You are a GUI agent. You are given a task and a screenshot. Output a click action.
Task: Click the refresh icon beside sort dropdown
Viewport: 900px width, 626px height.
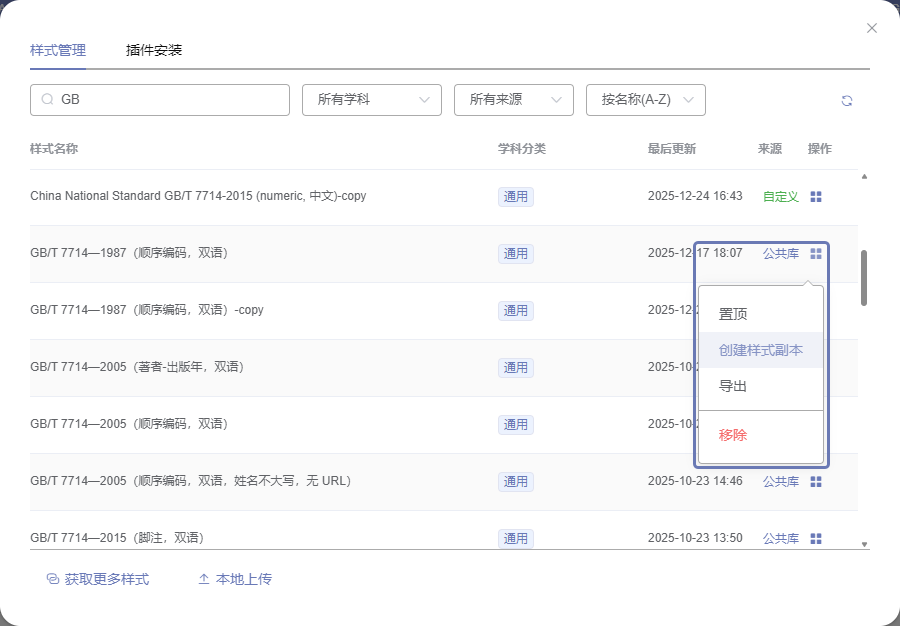click(847, 101)
